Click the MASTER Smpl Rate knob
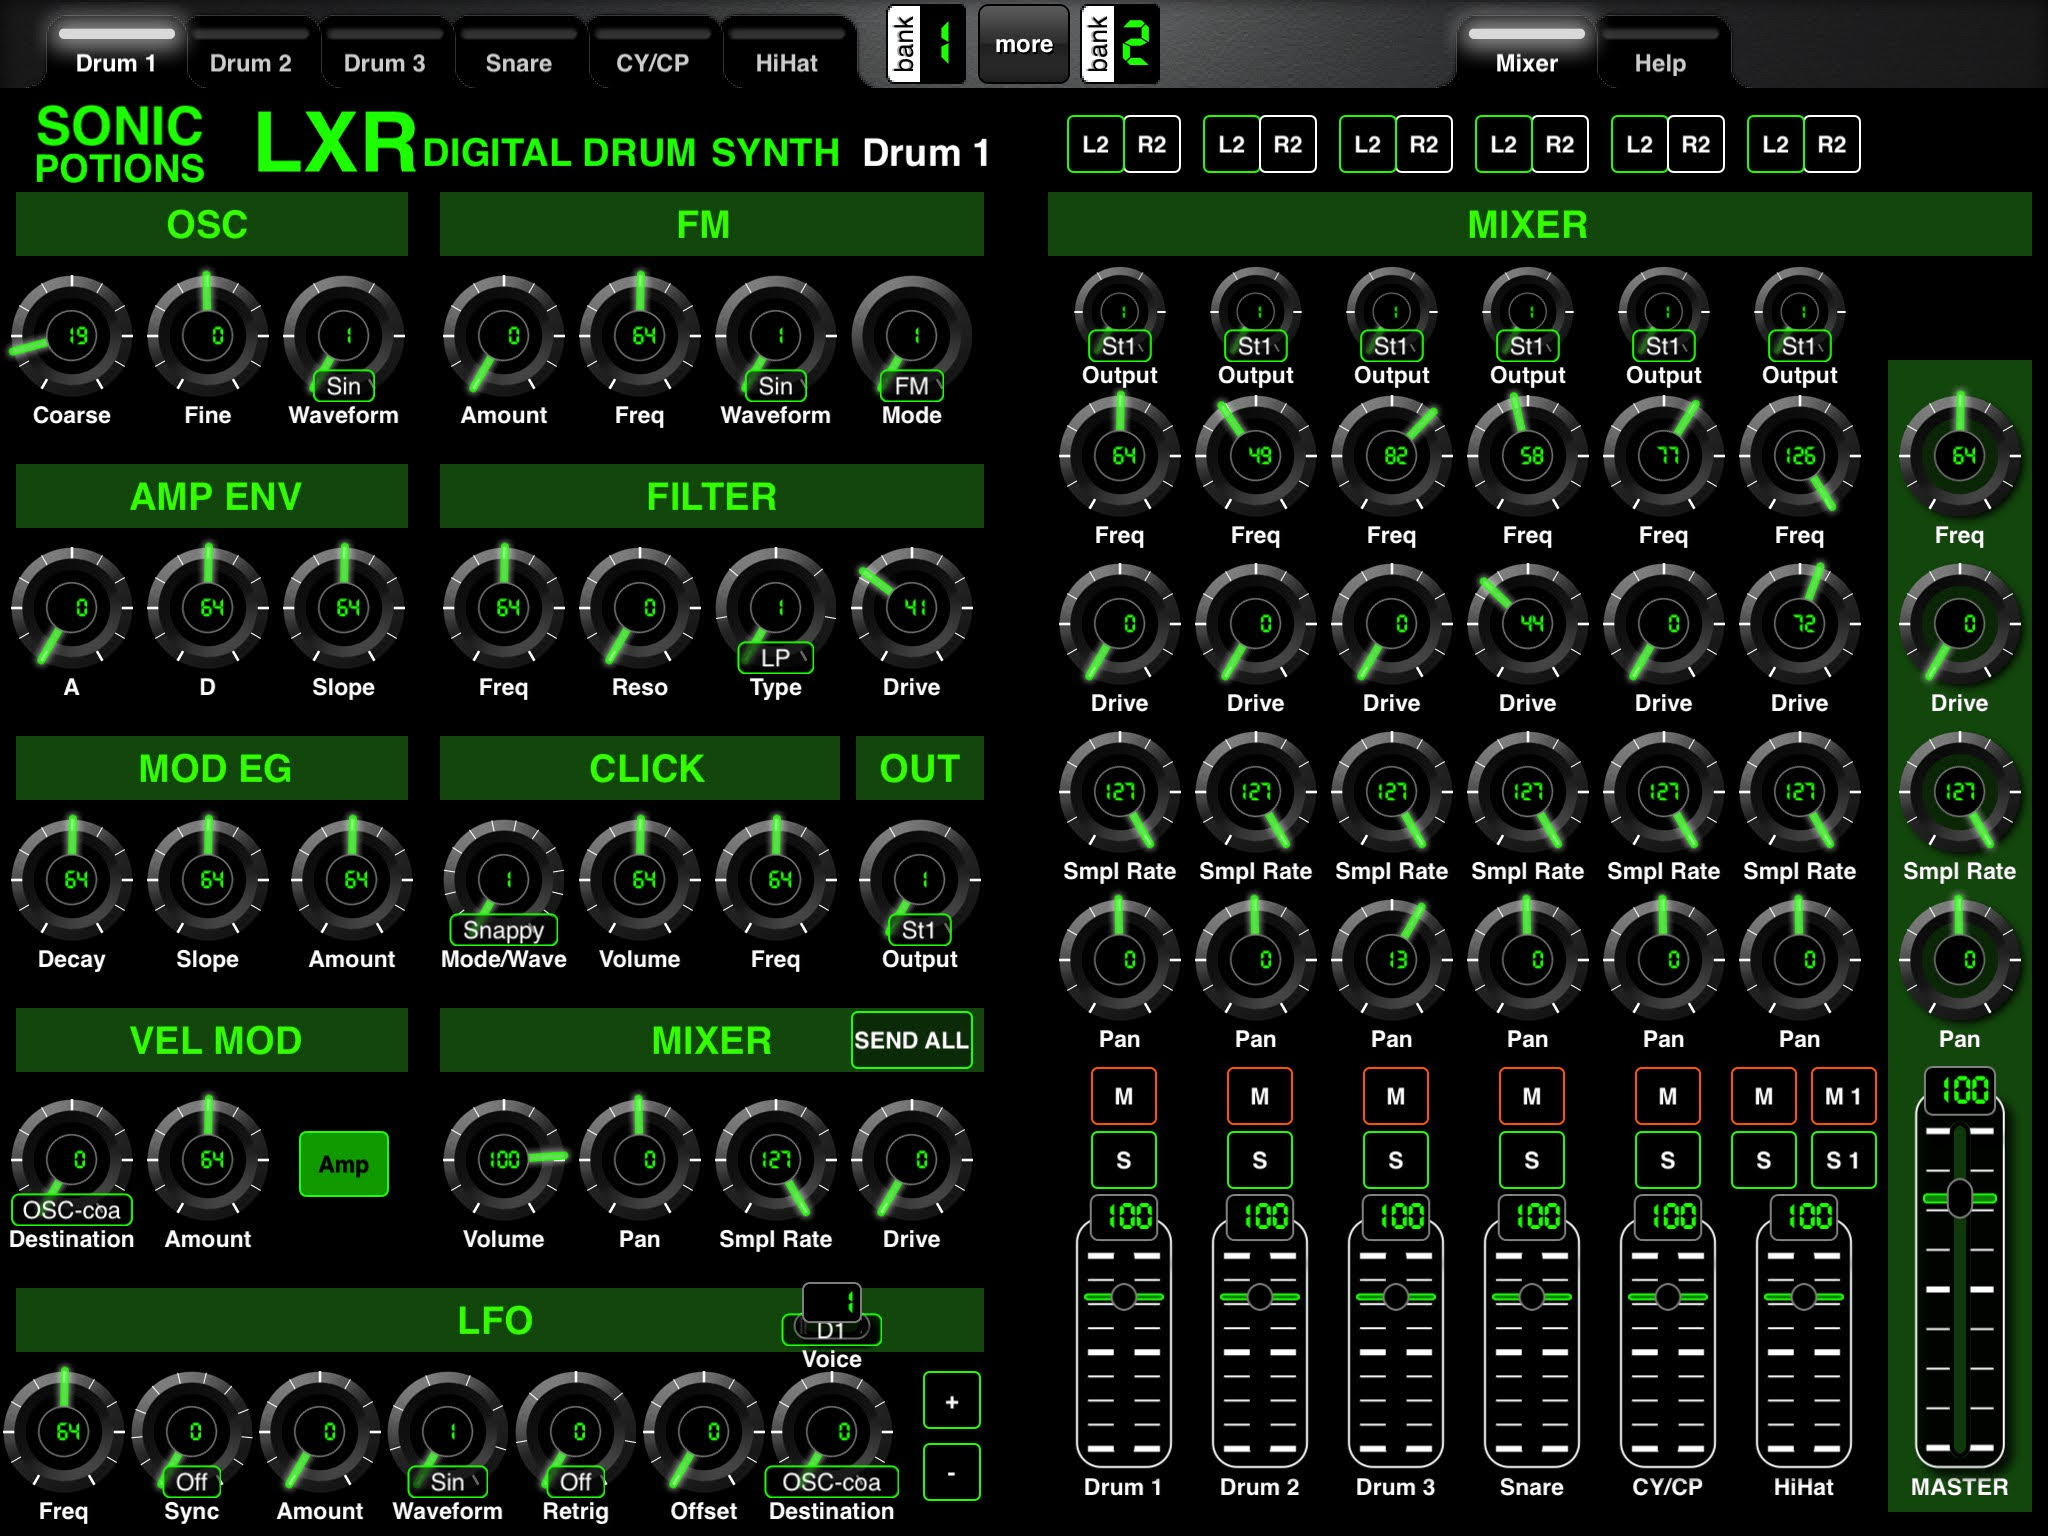Screen dimensions: 2048x1536 (x=1960, y=792)
